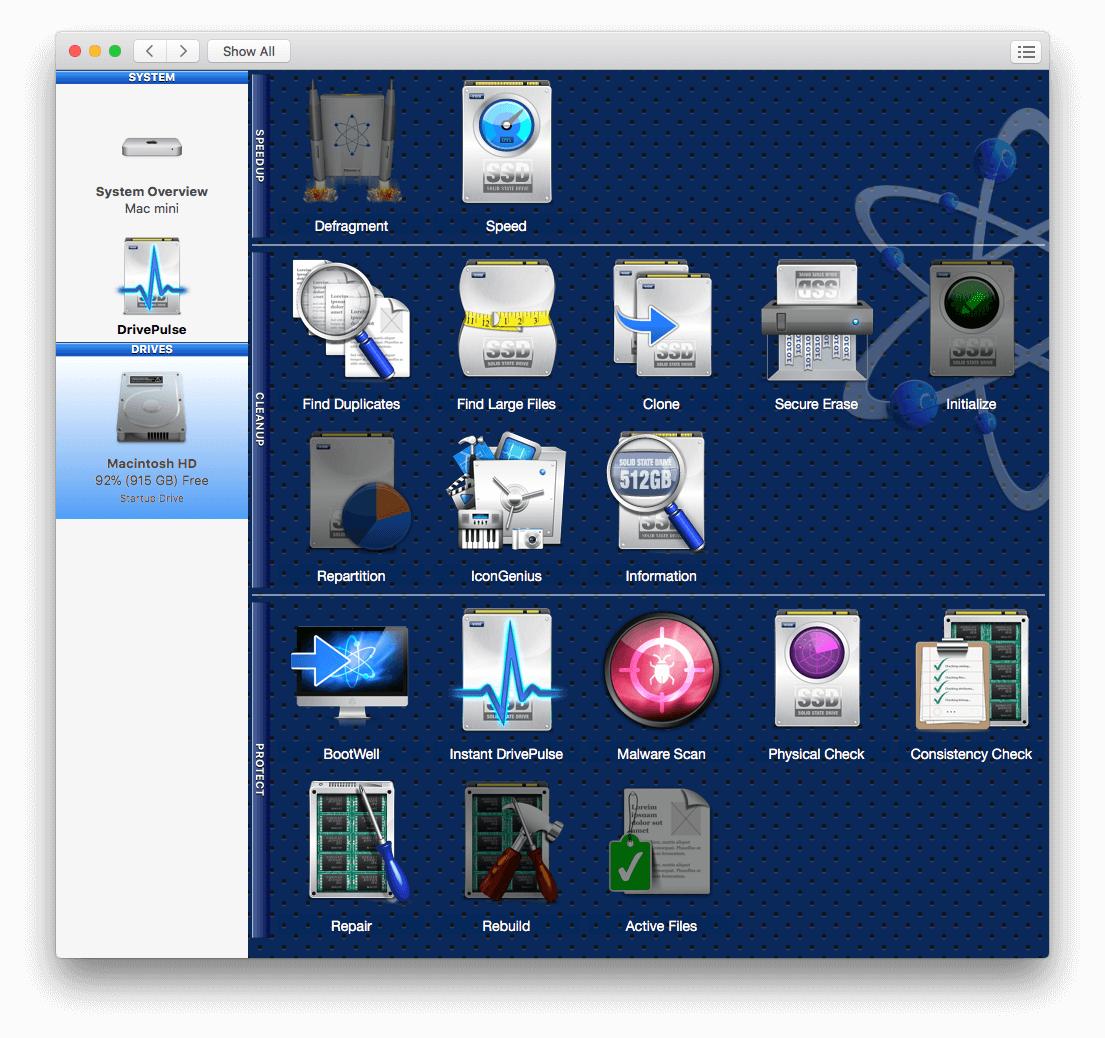Select the Repair tool

[x=351, y=840]
